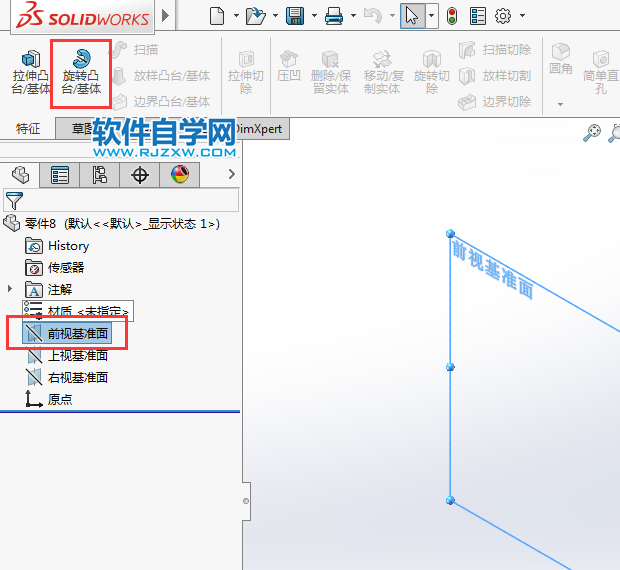This screenshot has width=620, height=570.
Task: Click 边界凸台/基体 boundary boss tool
Action: tap(161, 102)
